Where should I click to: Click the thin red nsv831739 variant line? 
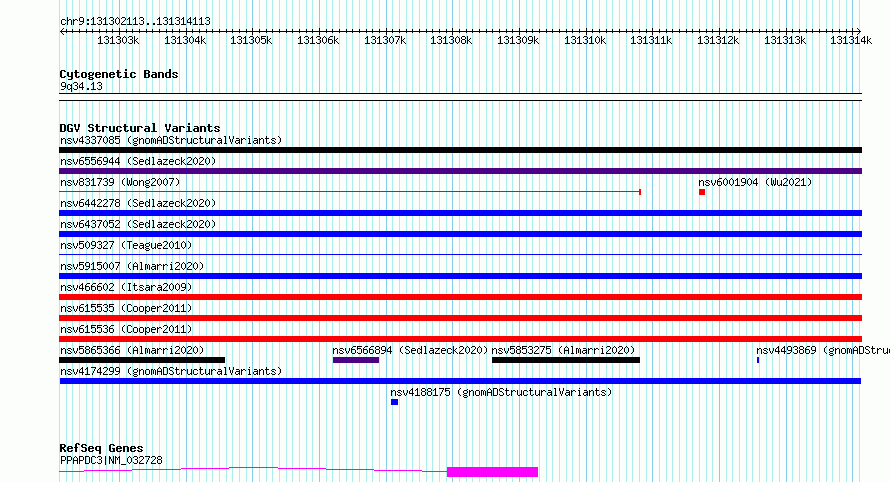[350, 192]
